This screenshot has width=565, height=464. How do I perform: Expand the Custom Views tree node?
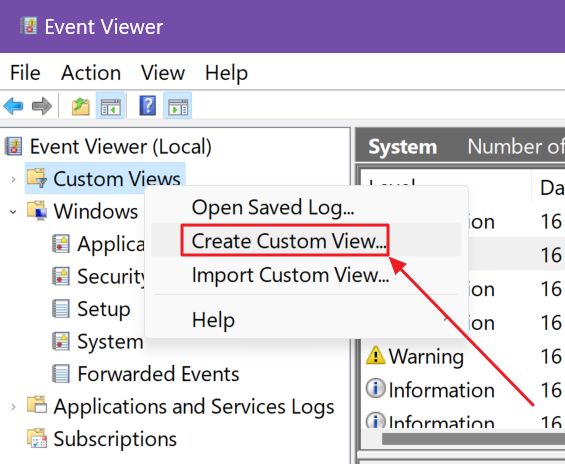13,179
